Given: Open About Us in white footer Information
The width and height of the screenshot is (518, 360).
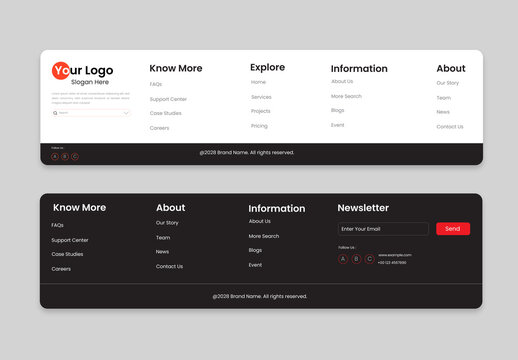Looking at the screenshot, I should 342,81.
